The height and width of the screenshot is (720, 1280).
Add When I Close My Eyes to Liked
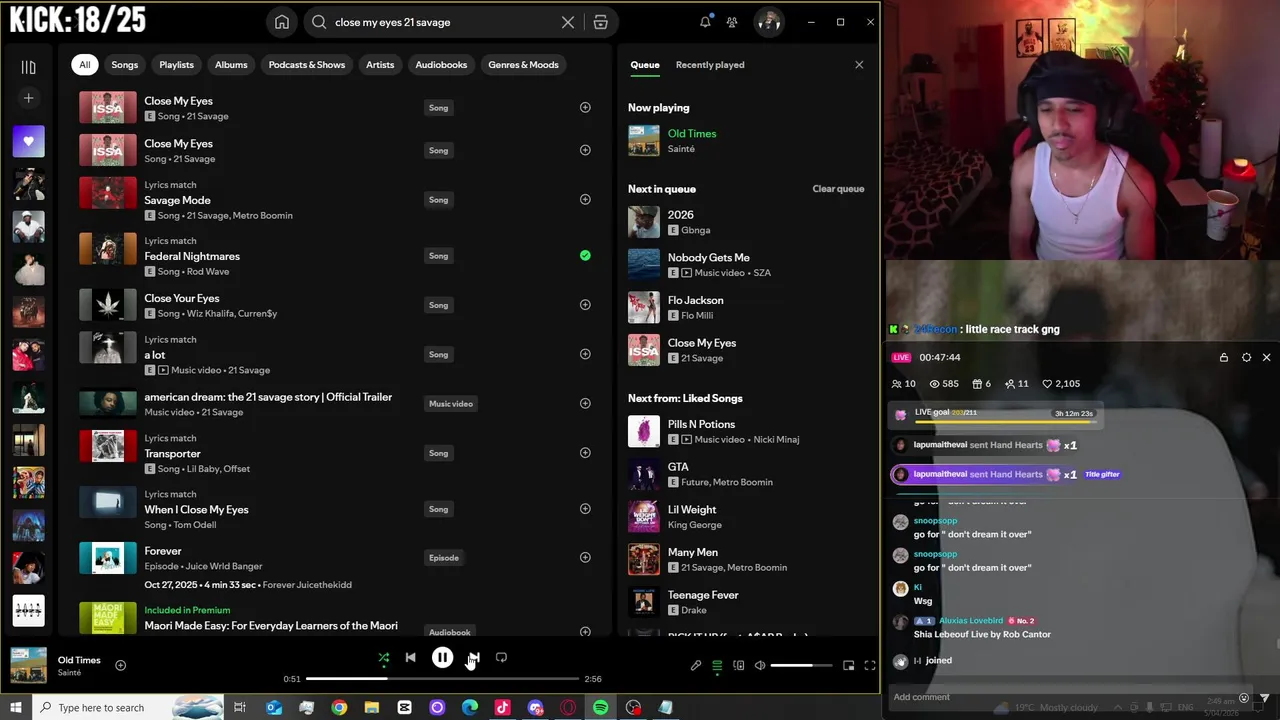tap(585, 508)
